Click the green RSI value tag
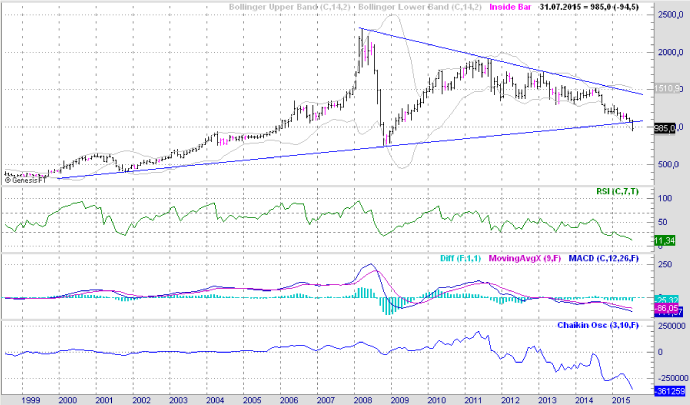Image resolution: width=690 pixels, height=405 pixels. pyautogui.click(x=665, y=240)
